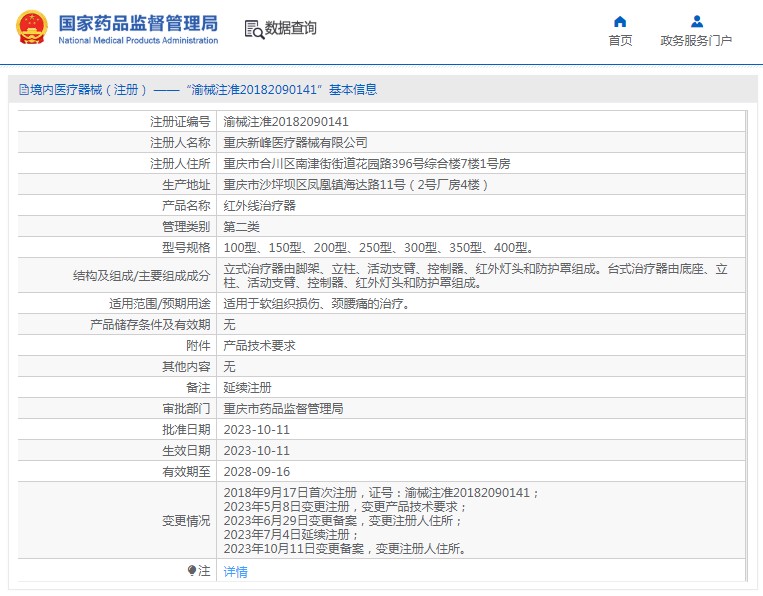The height and width of the screenshot is (596, 763).
Task: Click 生效日期 value 2023-10-11
Action: coord(256,451)
